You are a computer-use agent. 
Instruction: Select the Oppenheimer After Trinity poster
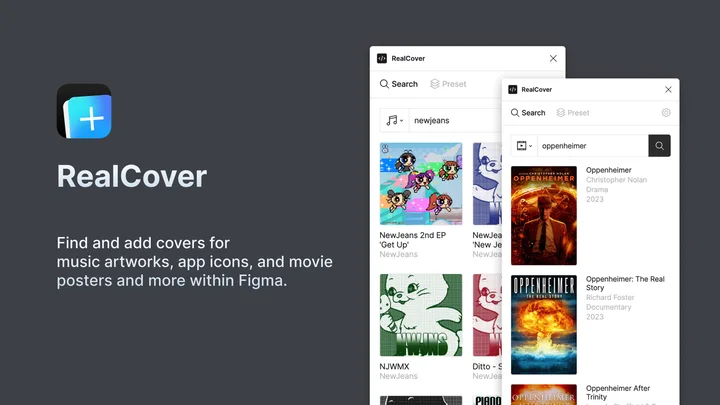coord(544,394)
